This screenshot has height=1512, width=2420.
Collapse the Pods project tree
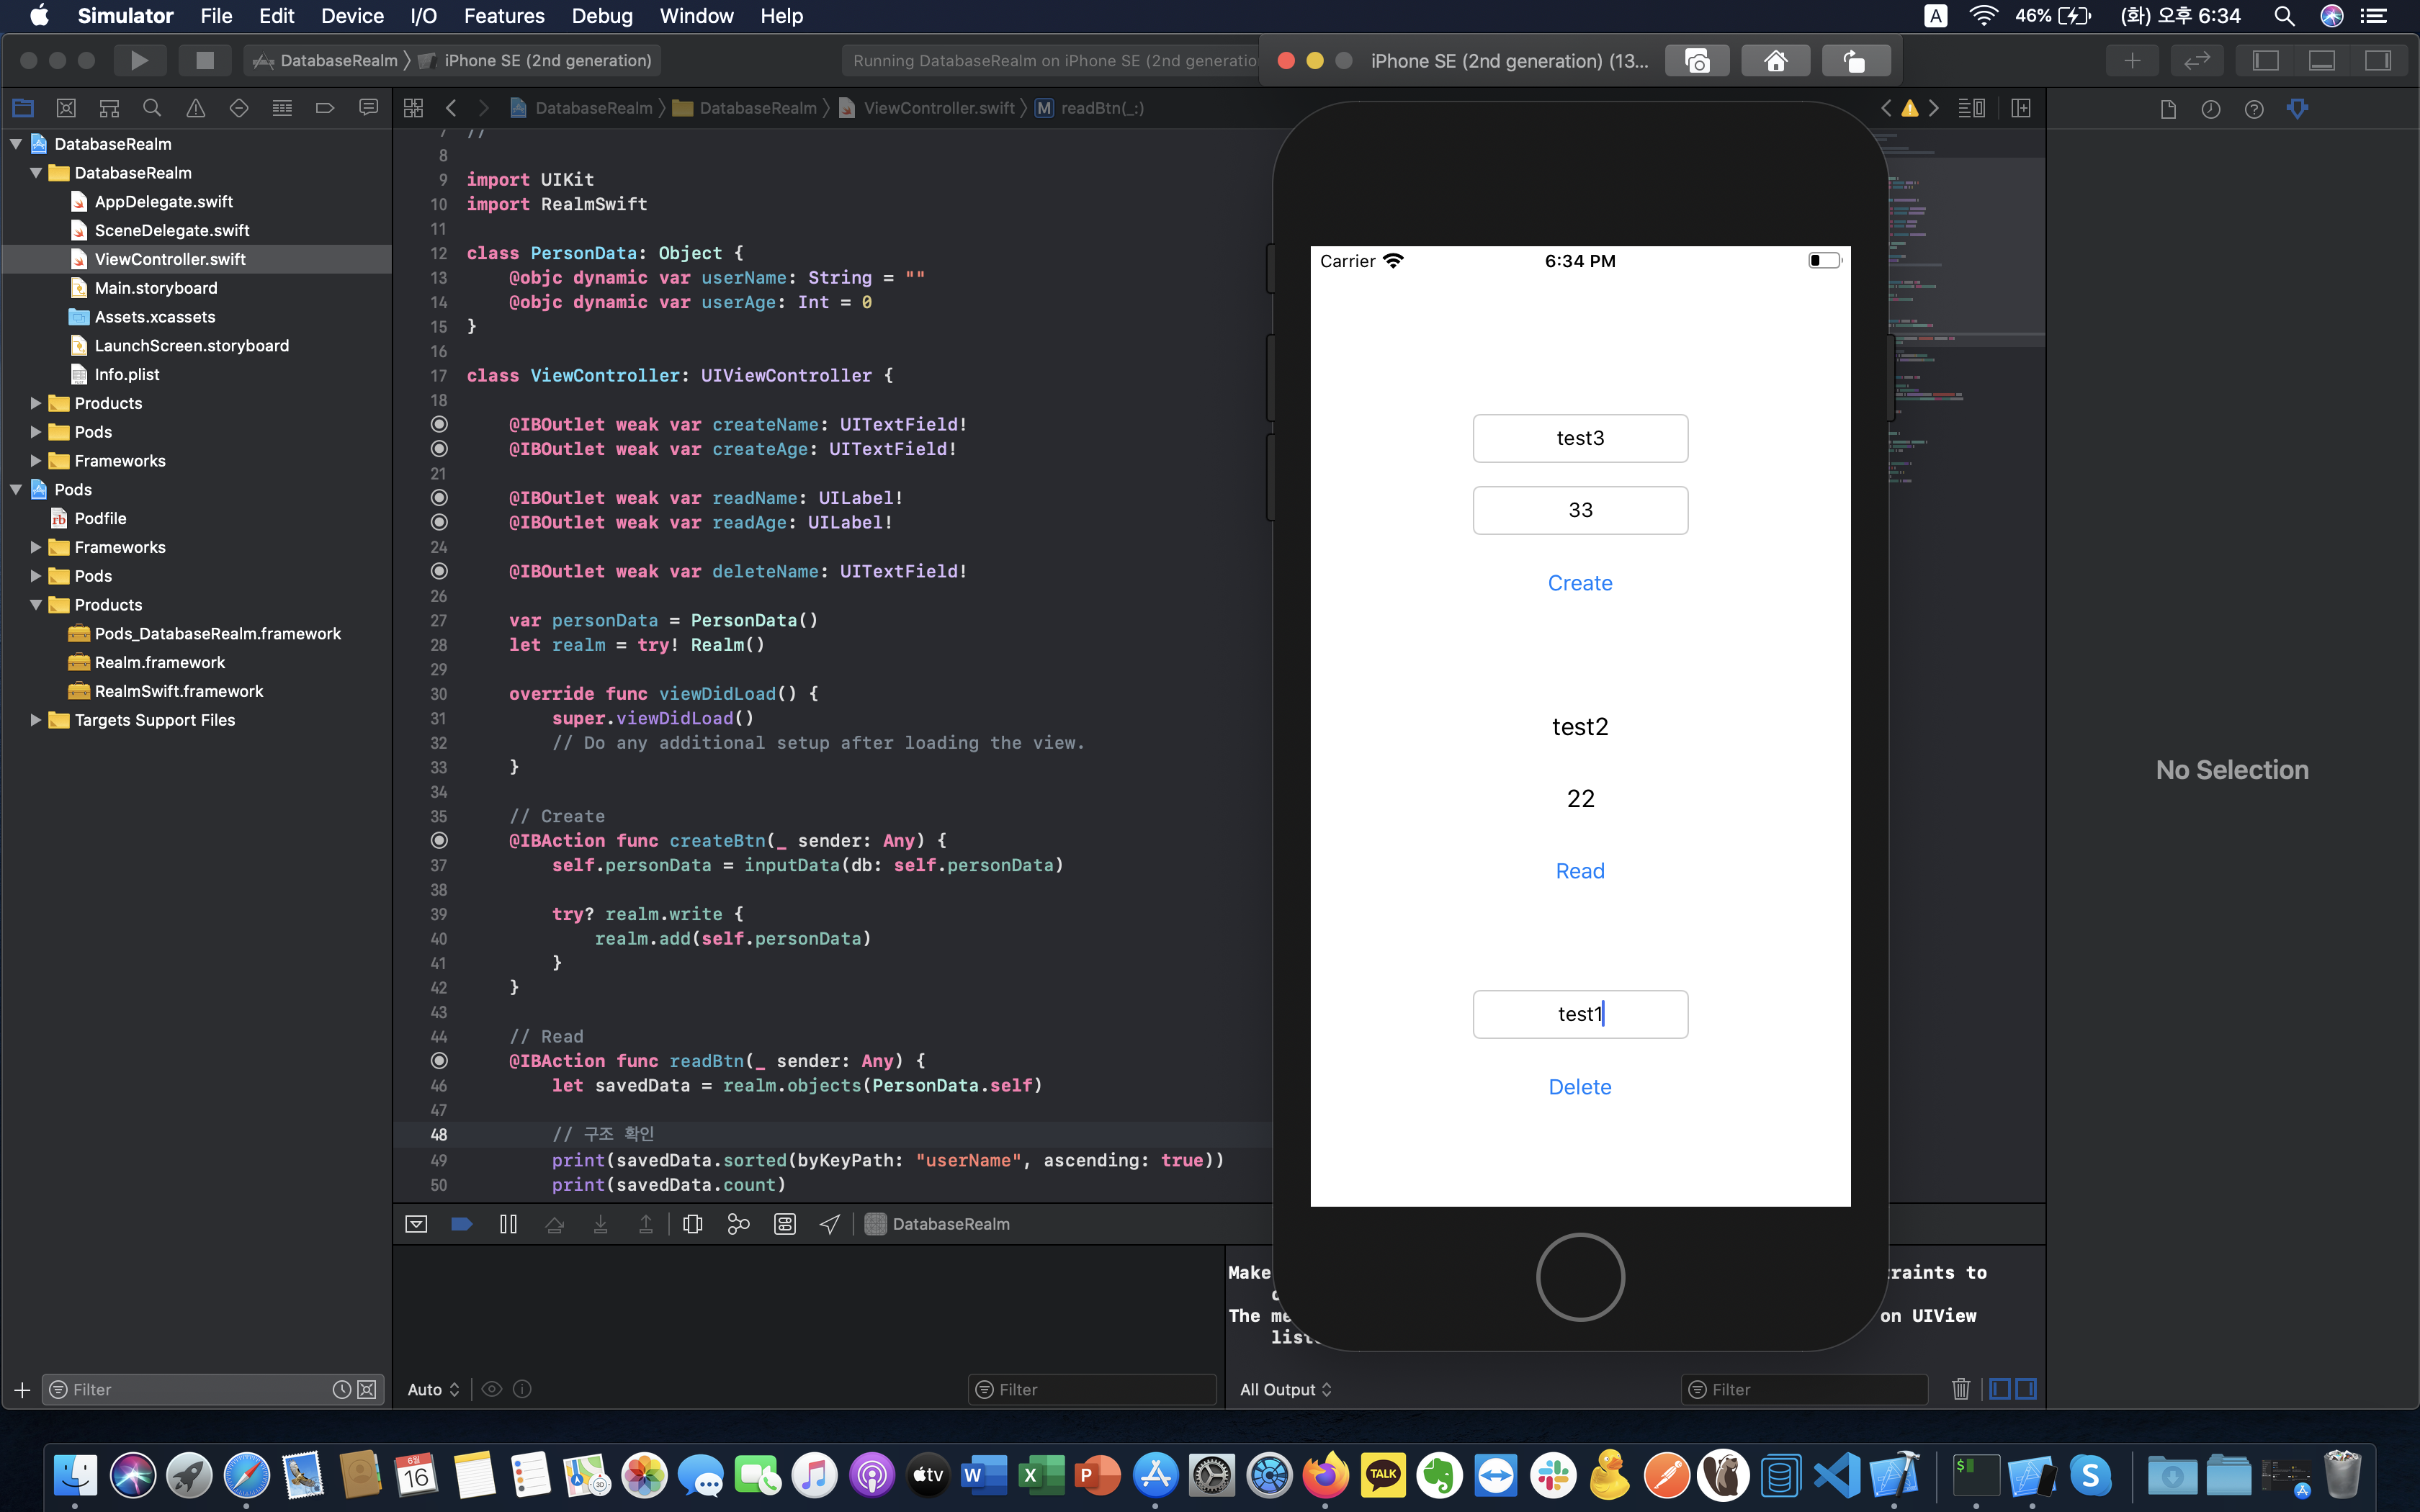(16, 489)
